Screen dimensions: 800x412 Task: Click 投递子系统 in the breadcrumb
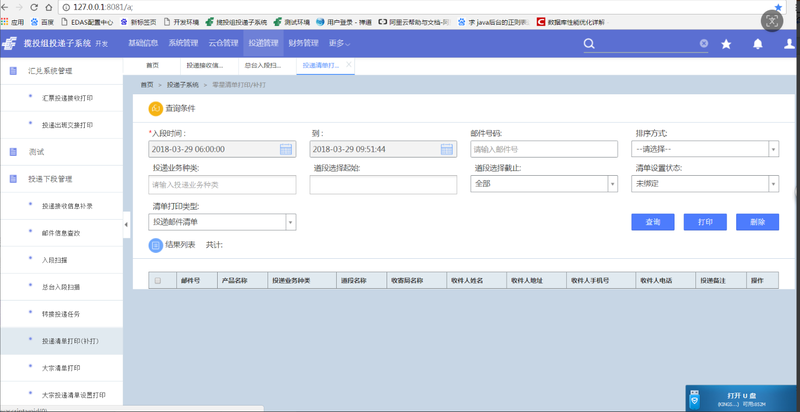pyautogui.click(x=183, y=85)
